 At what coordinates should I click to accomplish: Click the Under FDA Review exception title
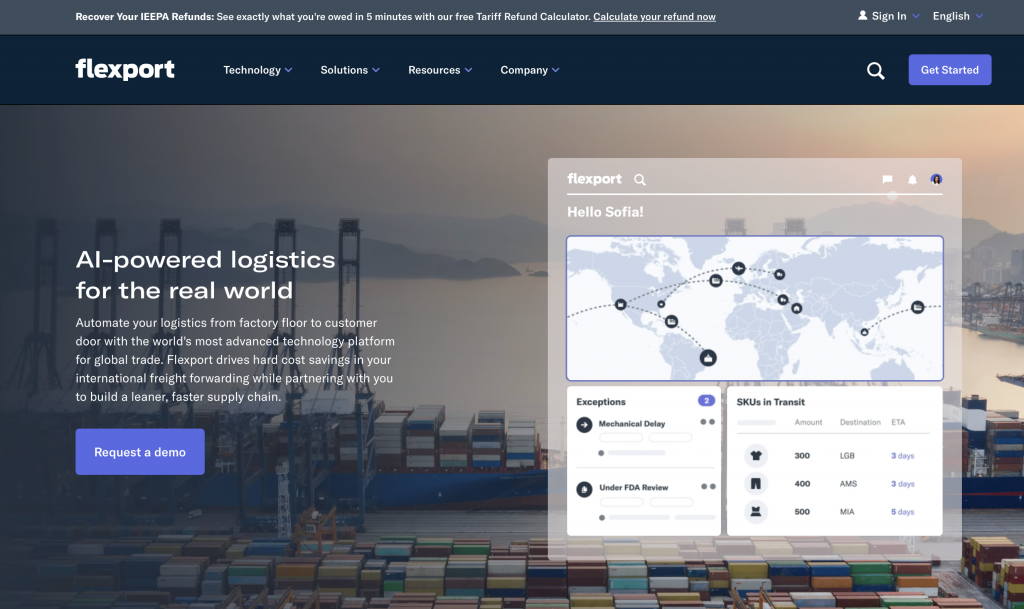[633, 488]
